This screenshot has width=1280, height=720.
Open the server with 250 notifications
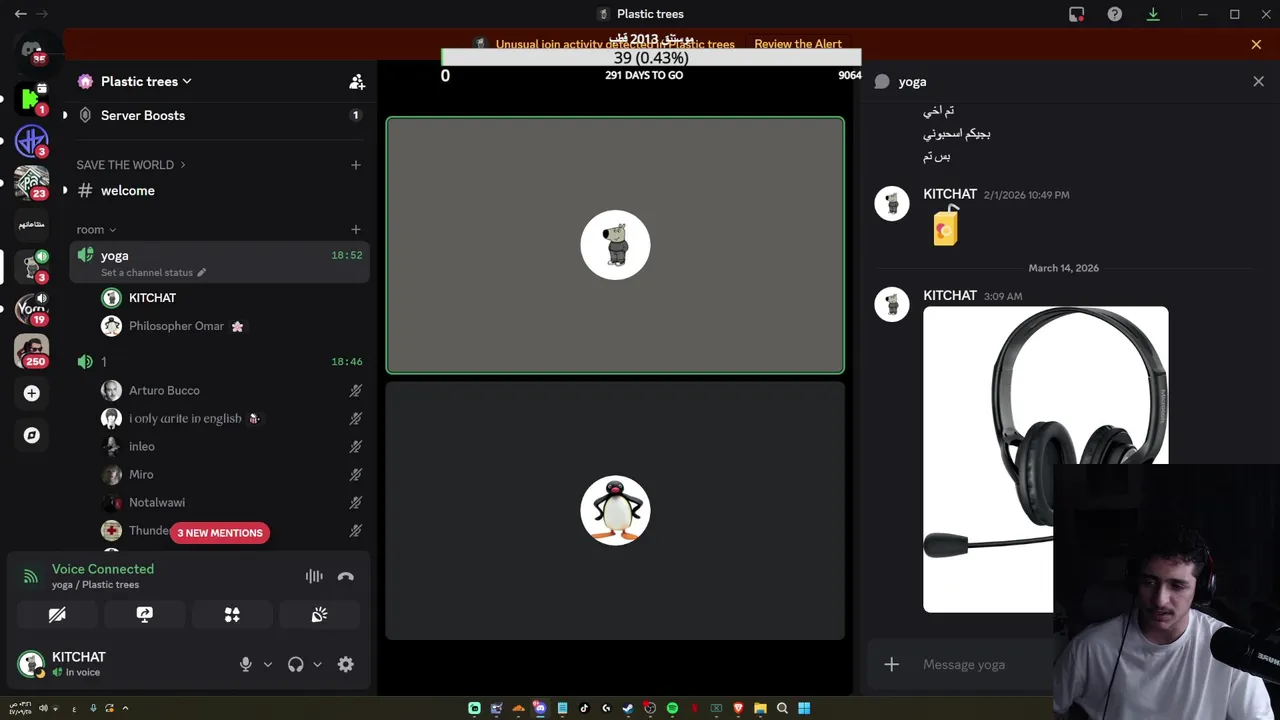31,350
